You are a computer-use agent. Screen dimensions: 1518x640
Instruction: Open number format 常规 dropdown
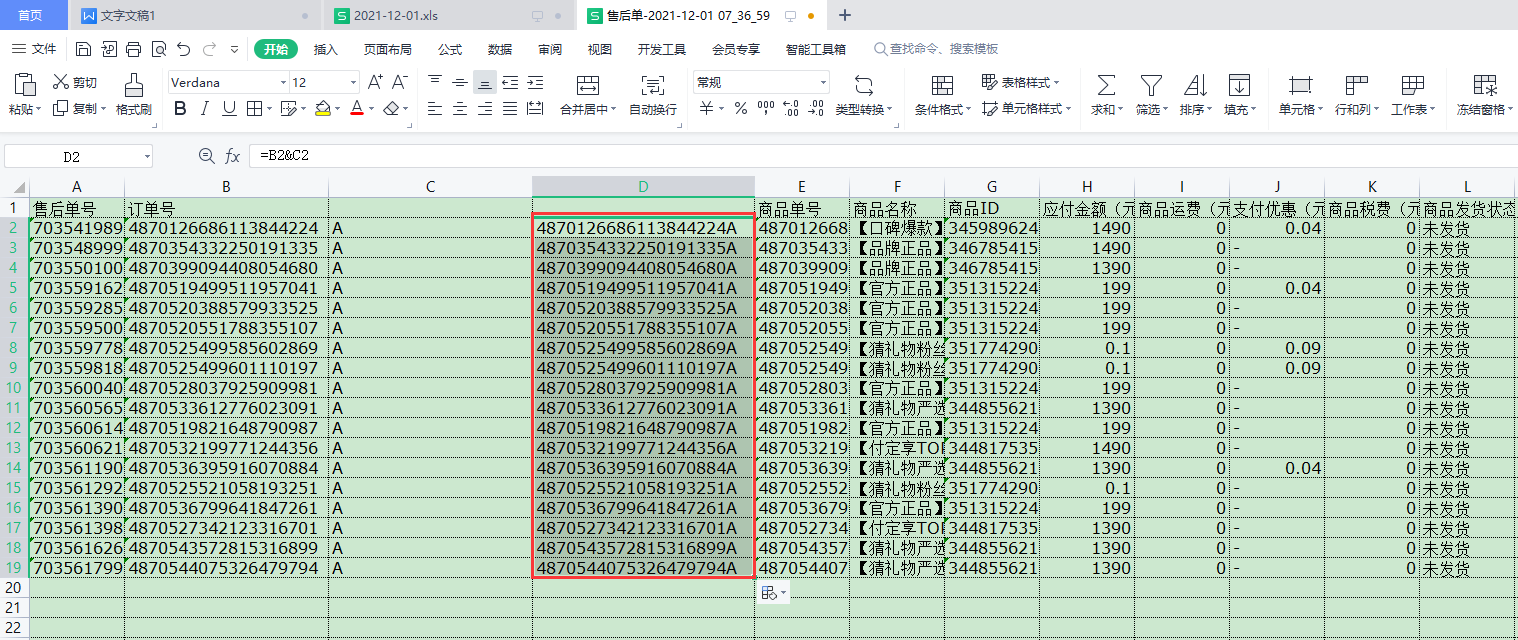pyautogui.click(x=823, y=82)
